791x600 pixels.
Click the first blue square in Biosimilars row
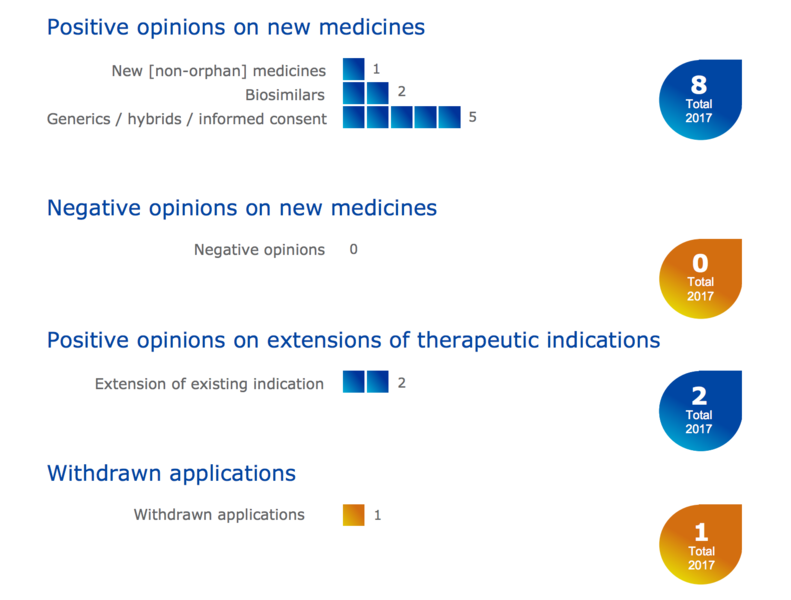tap(354, 93)
